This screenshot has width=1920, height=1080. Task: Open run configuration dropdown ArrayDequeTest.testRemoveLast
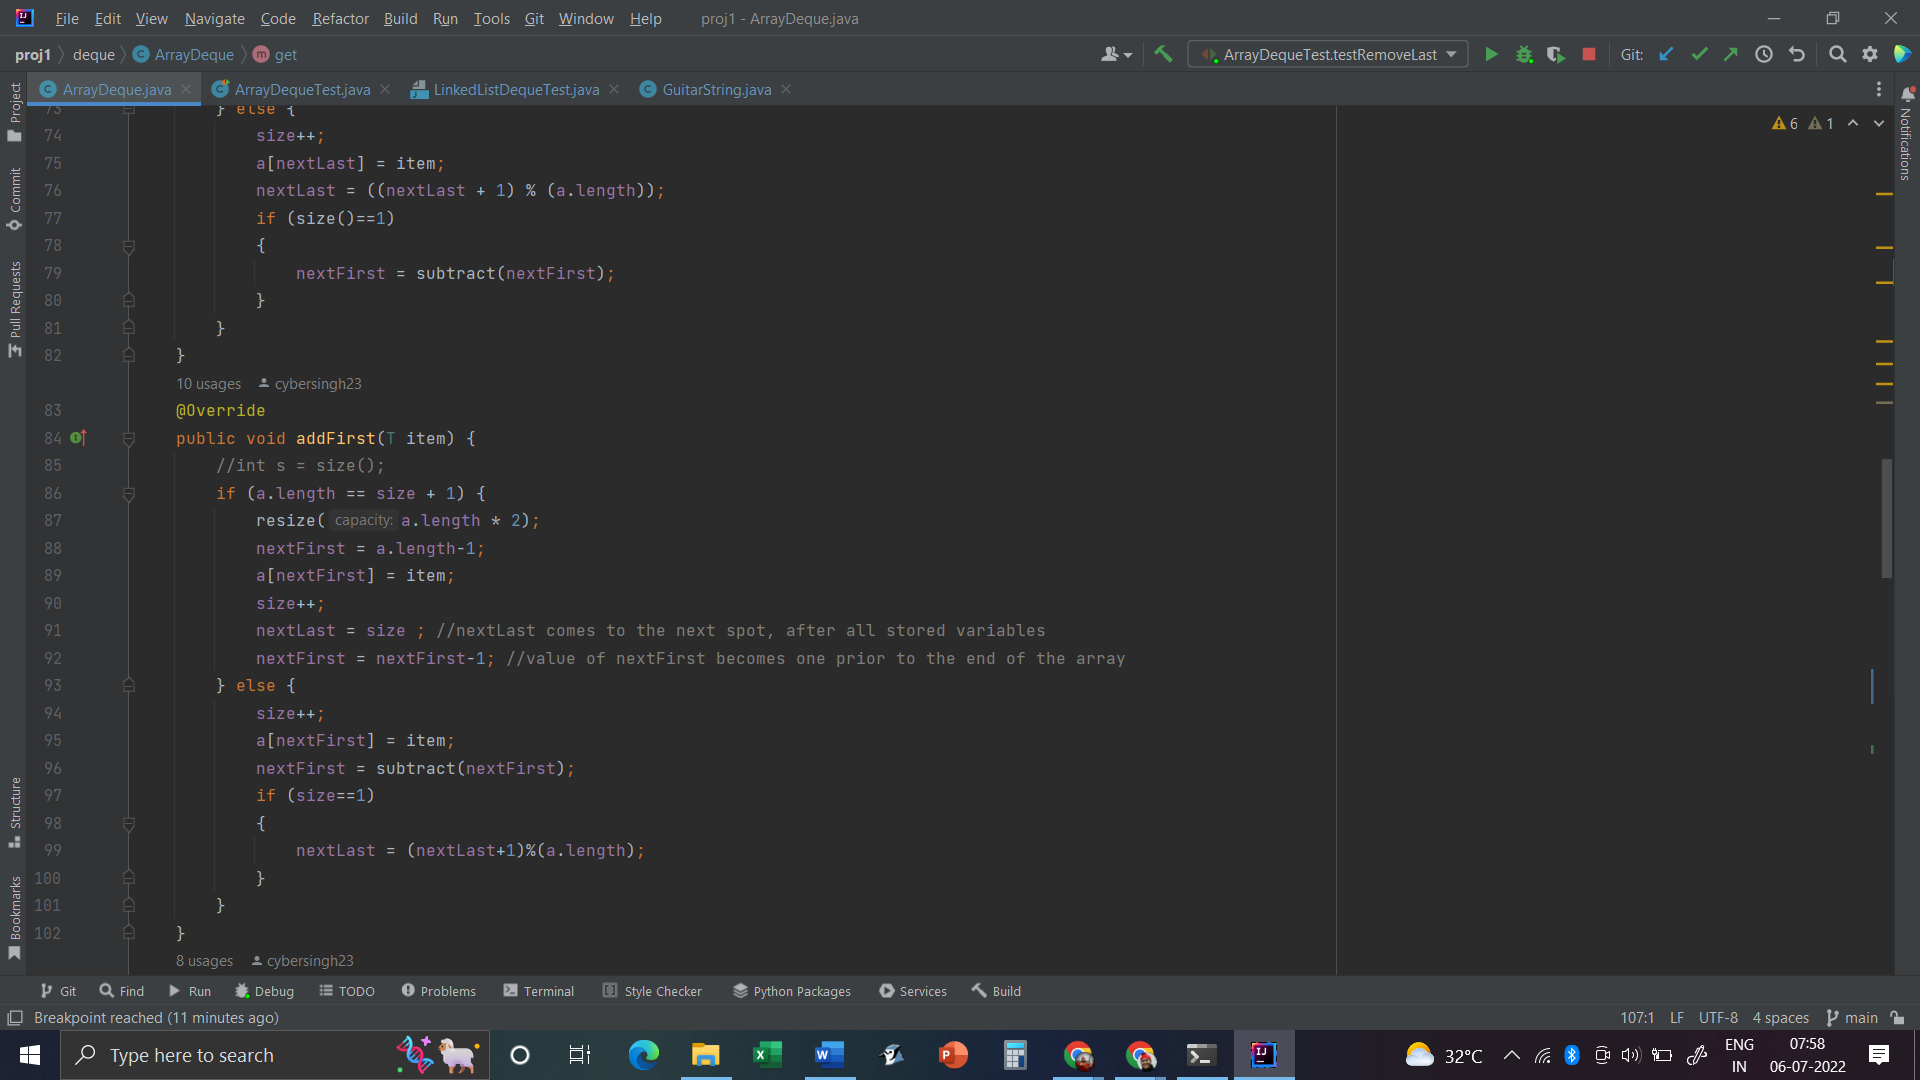[x=1328, y=55]
